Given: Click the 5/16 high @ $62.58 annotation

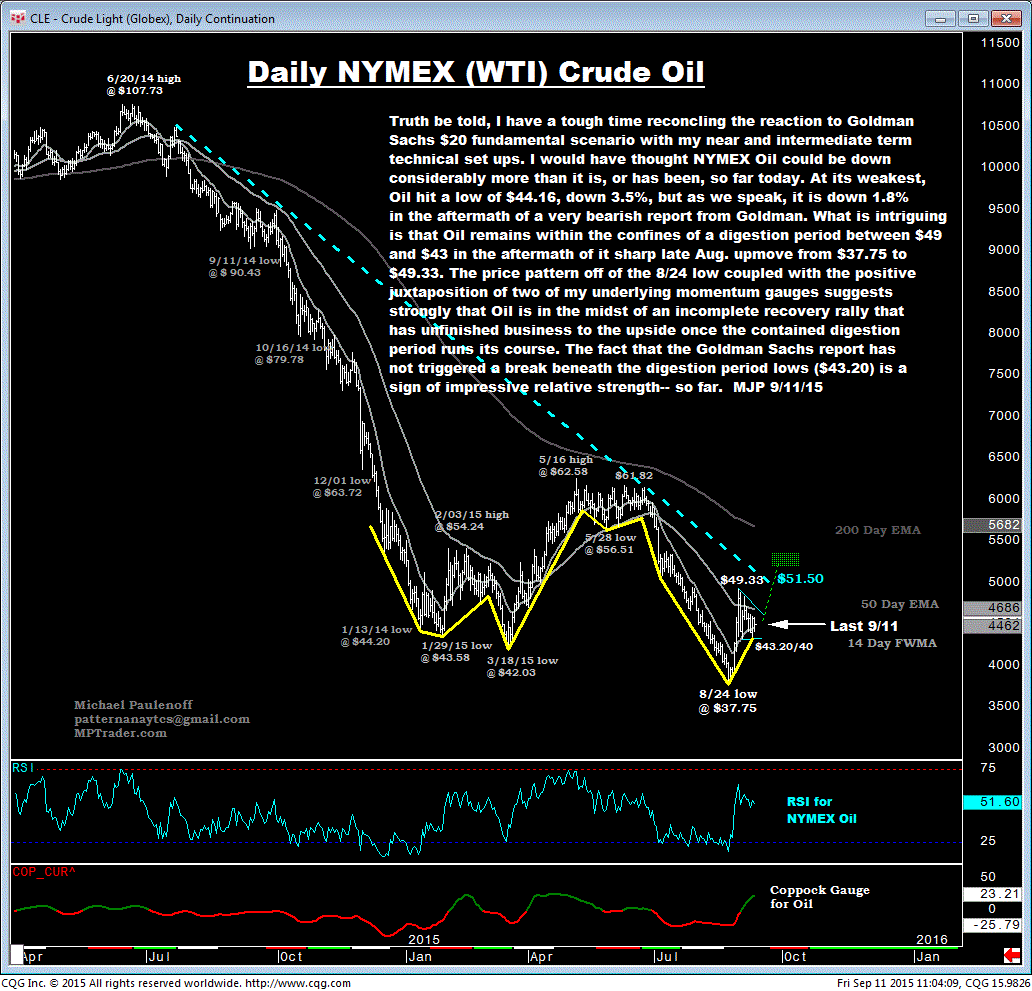Looking at the screenshot, I should pyautogui.click(x=565, y=465).
